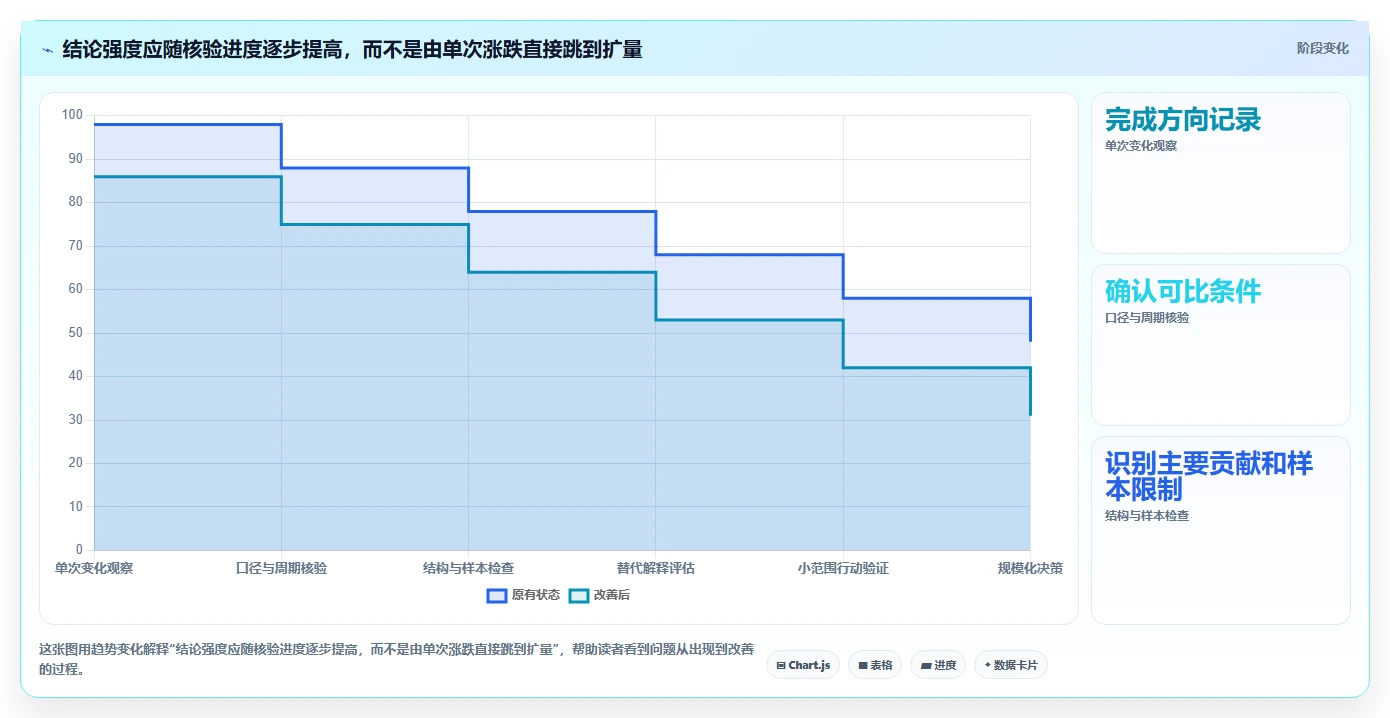Open the 确认可比条件 card
1390x718 pixels.
click(1220, 345)
